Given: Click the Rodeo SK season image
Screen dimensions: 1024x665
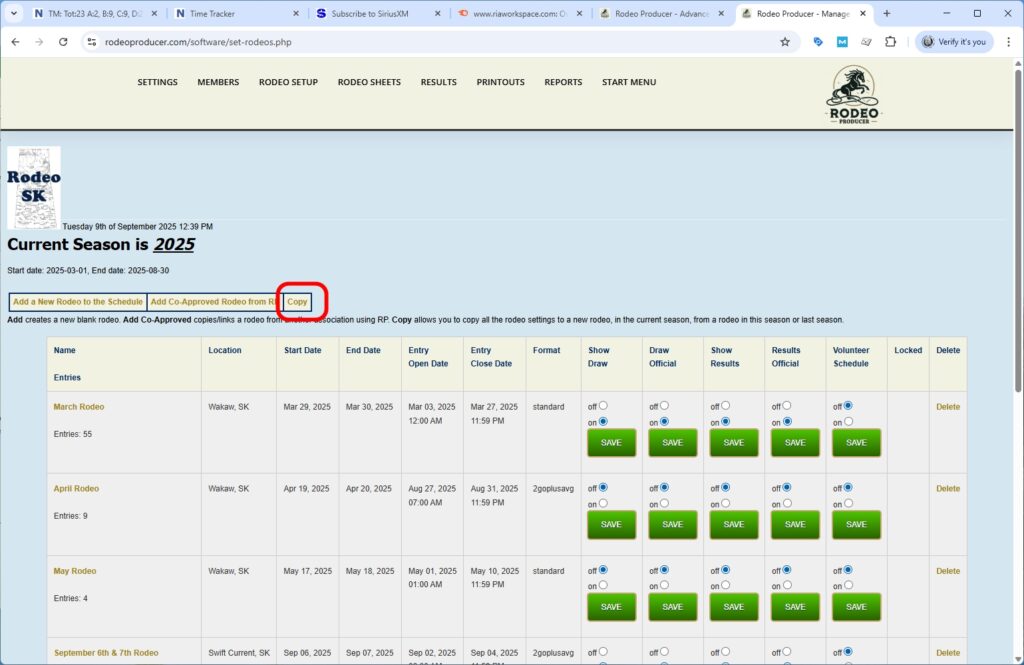Looking at the screenshot, I should (33, 186).
